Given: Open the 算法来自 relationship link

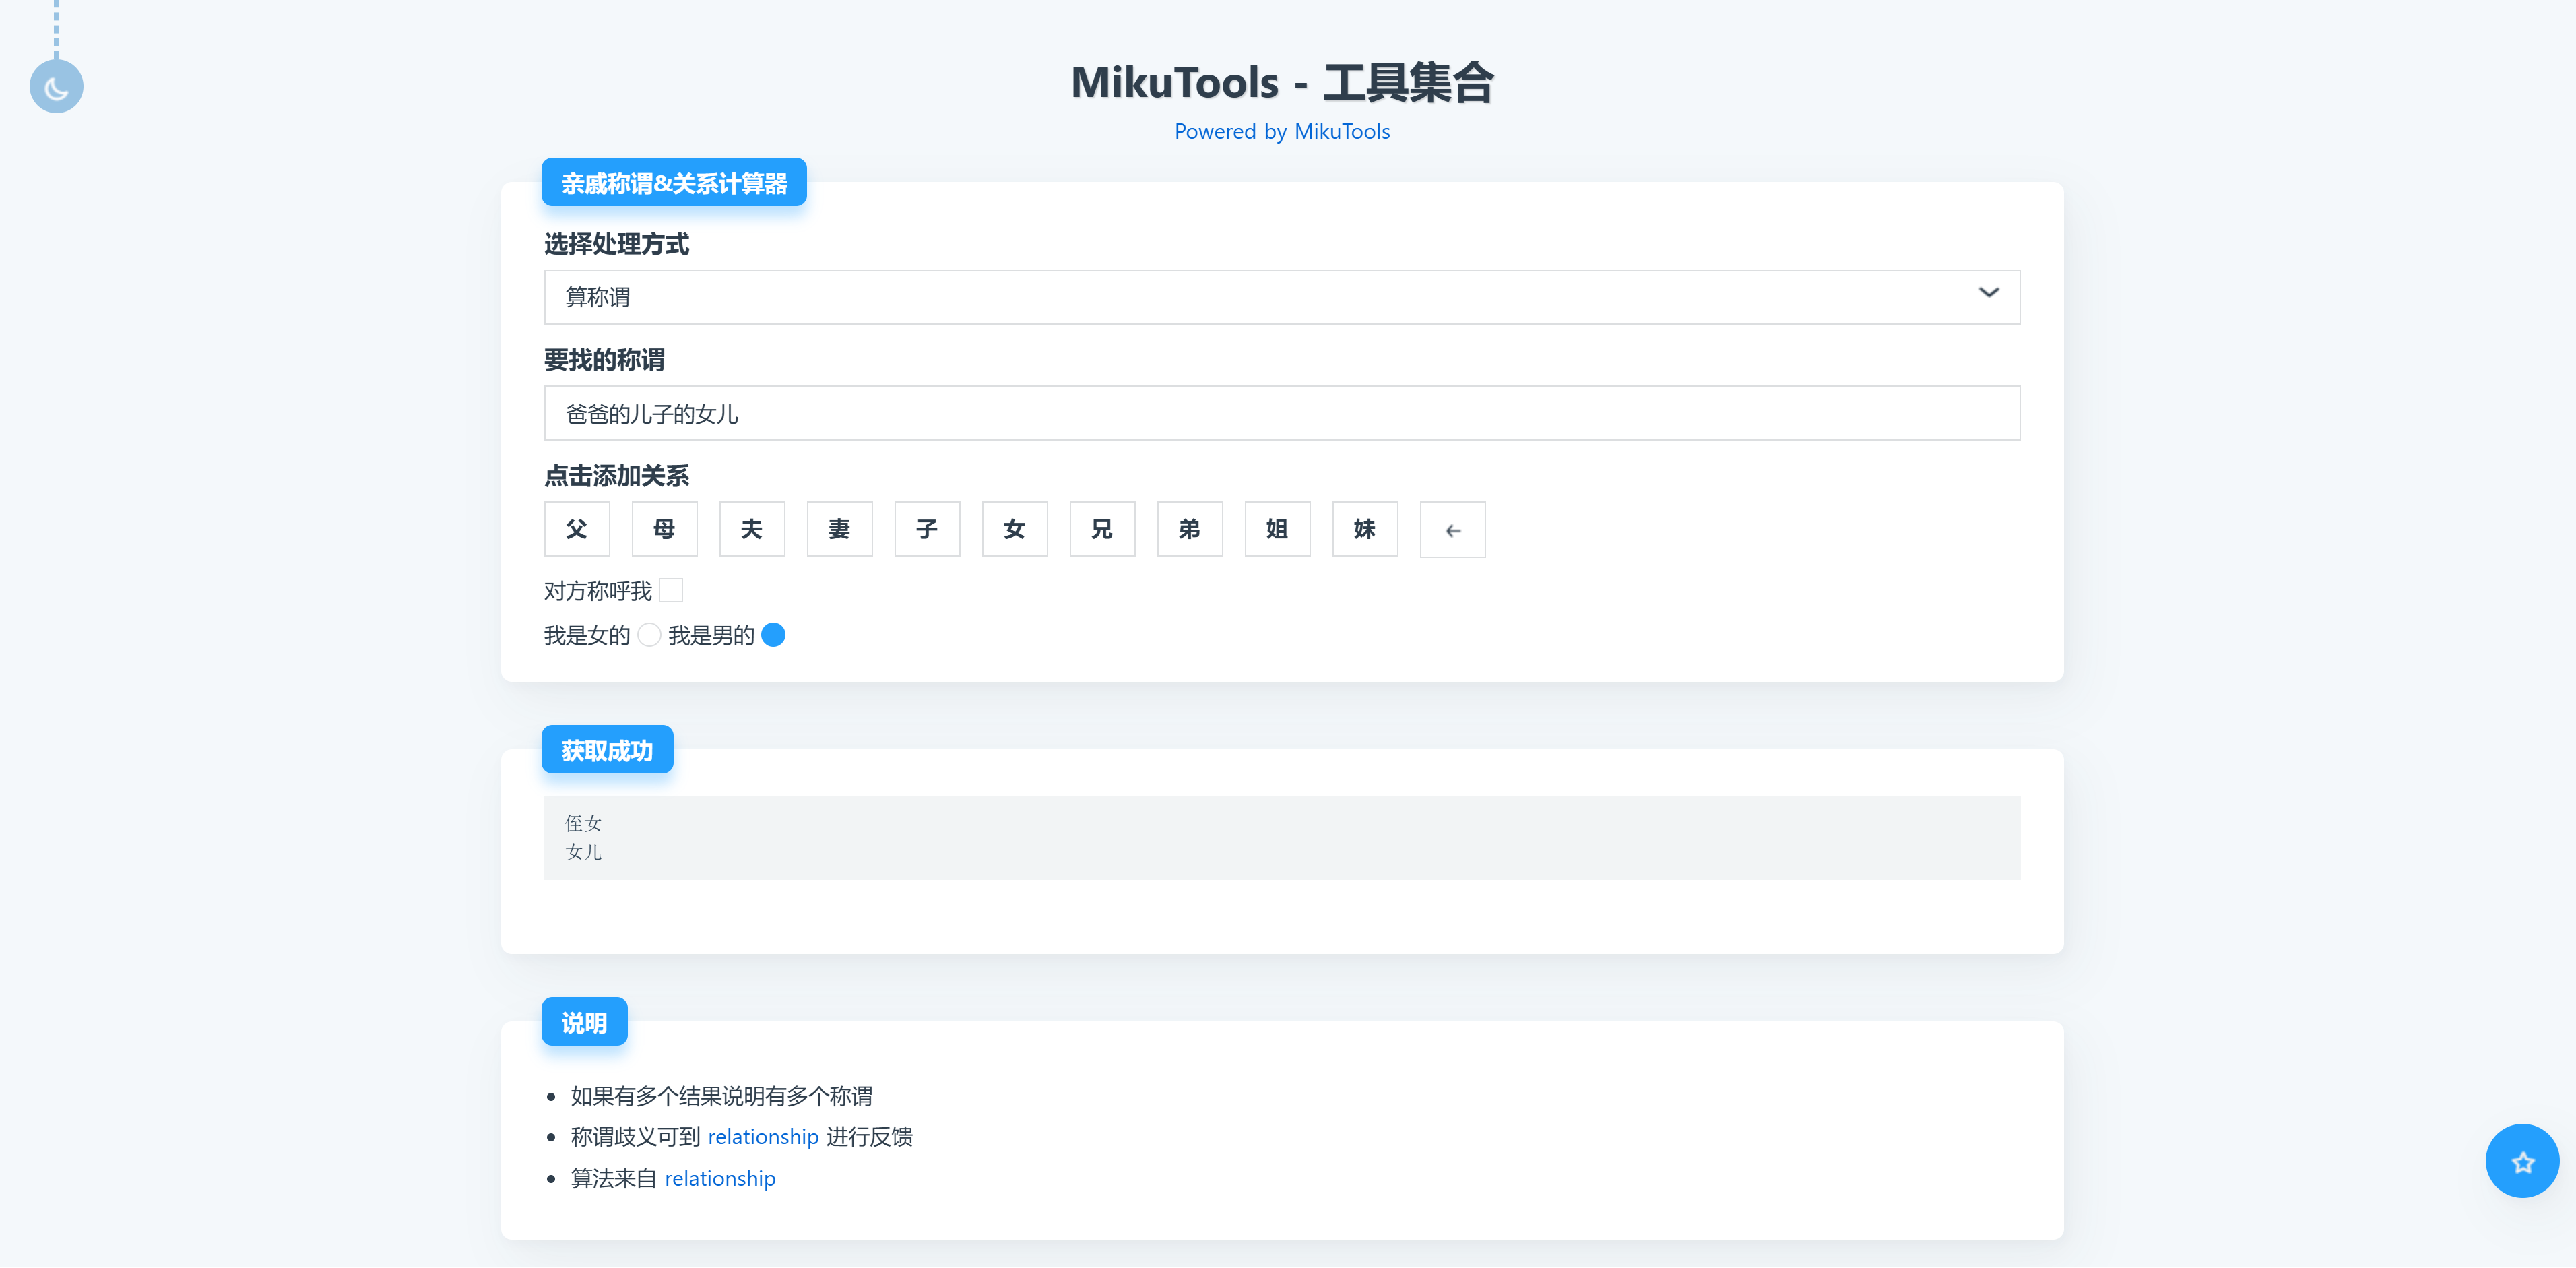Looking at the screenshot, I should tap(719, 1179).
